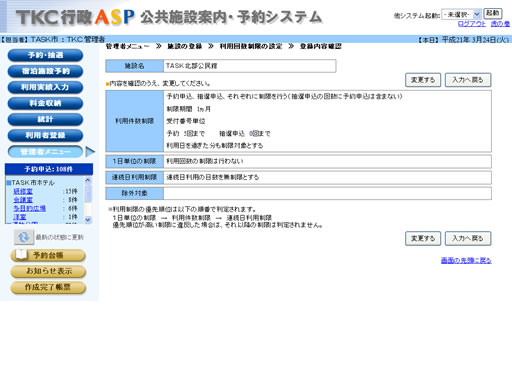The height and width of the screenshot is (384, 512).
Task: Click the 連続日利用の日数を無制限とする text
Action: click(213, 177)
